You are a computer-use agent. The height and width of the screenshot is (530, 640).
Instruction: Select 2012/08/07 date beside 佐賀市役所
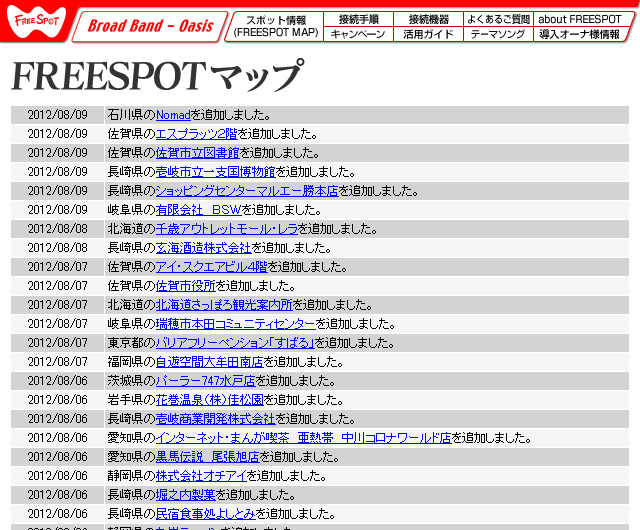pyautogui.click(x=58, y=286)
